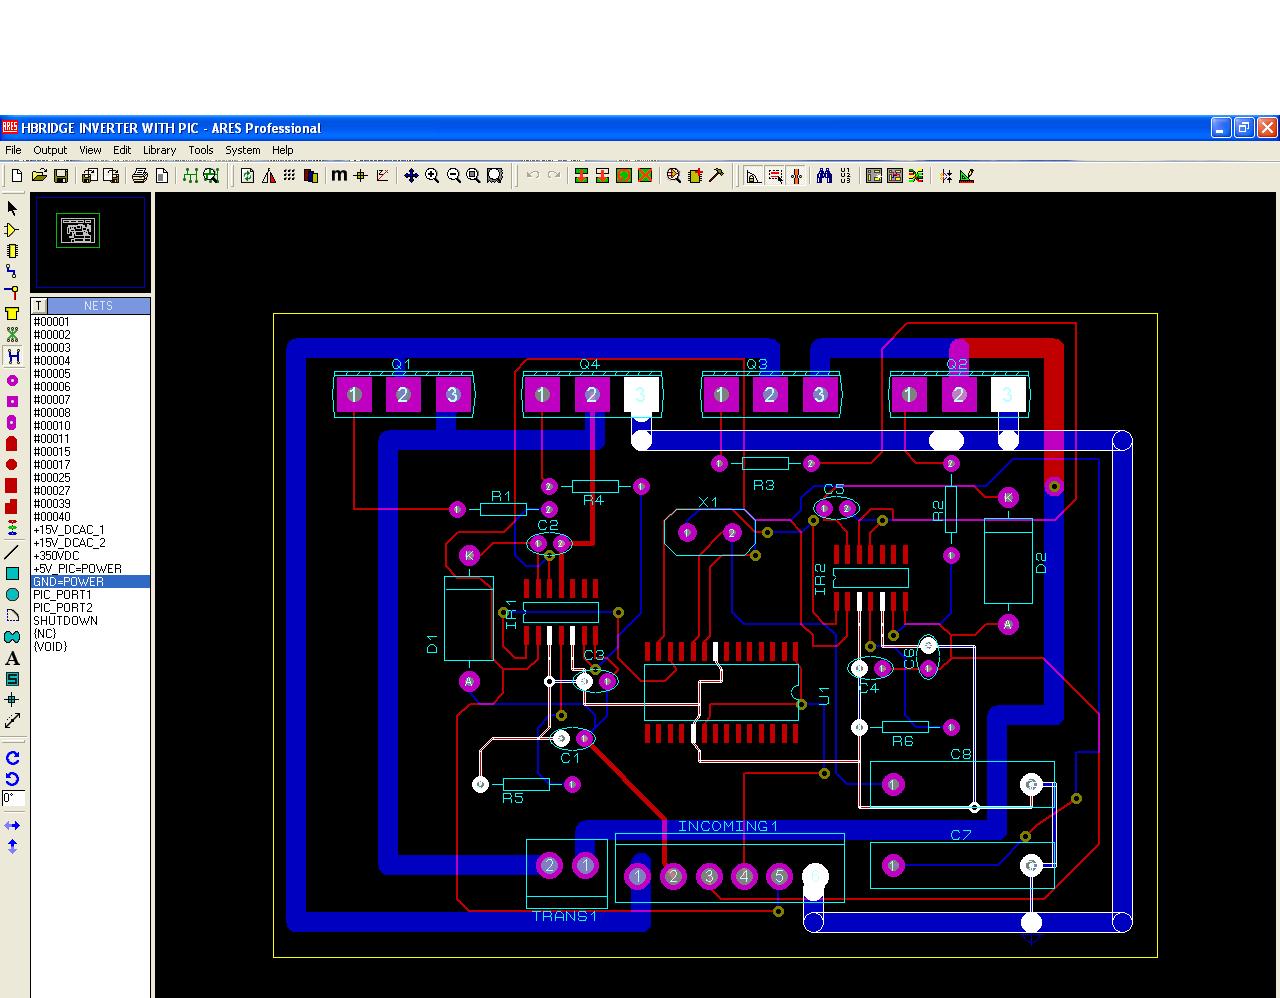
Task: Open the Edit menu
Action: point(122,150)
